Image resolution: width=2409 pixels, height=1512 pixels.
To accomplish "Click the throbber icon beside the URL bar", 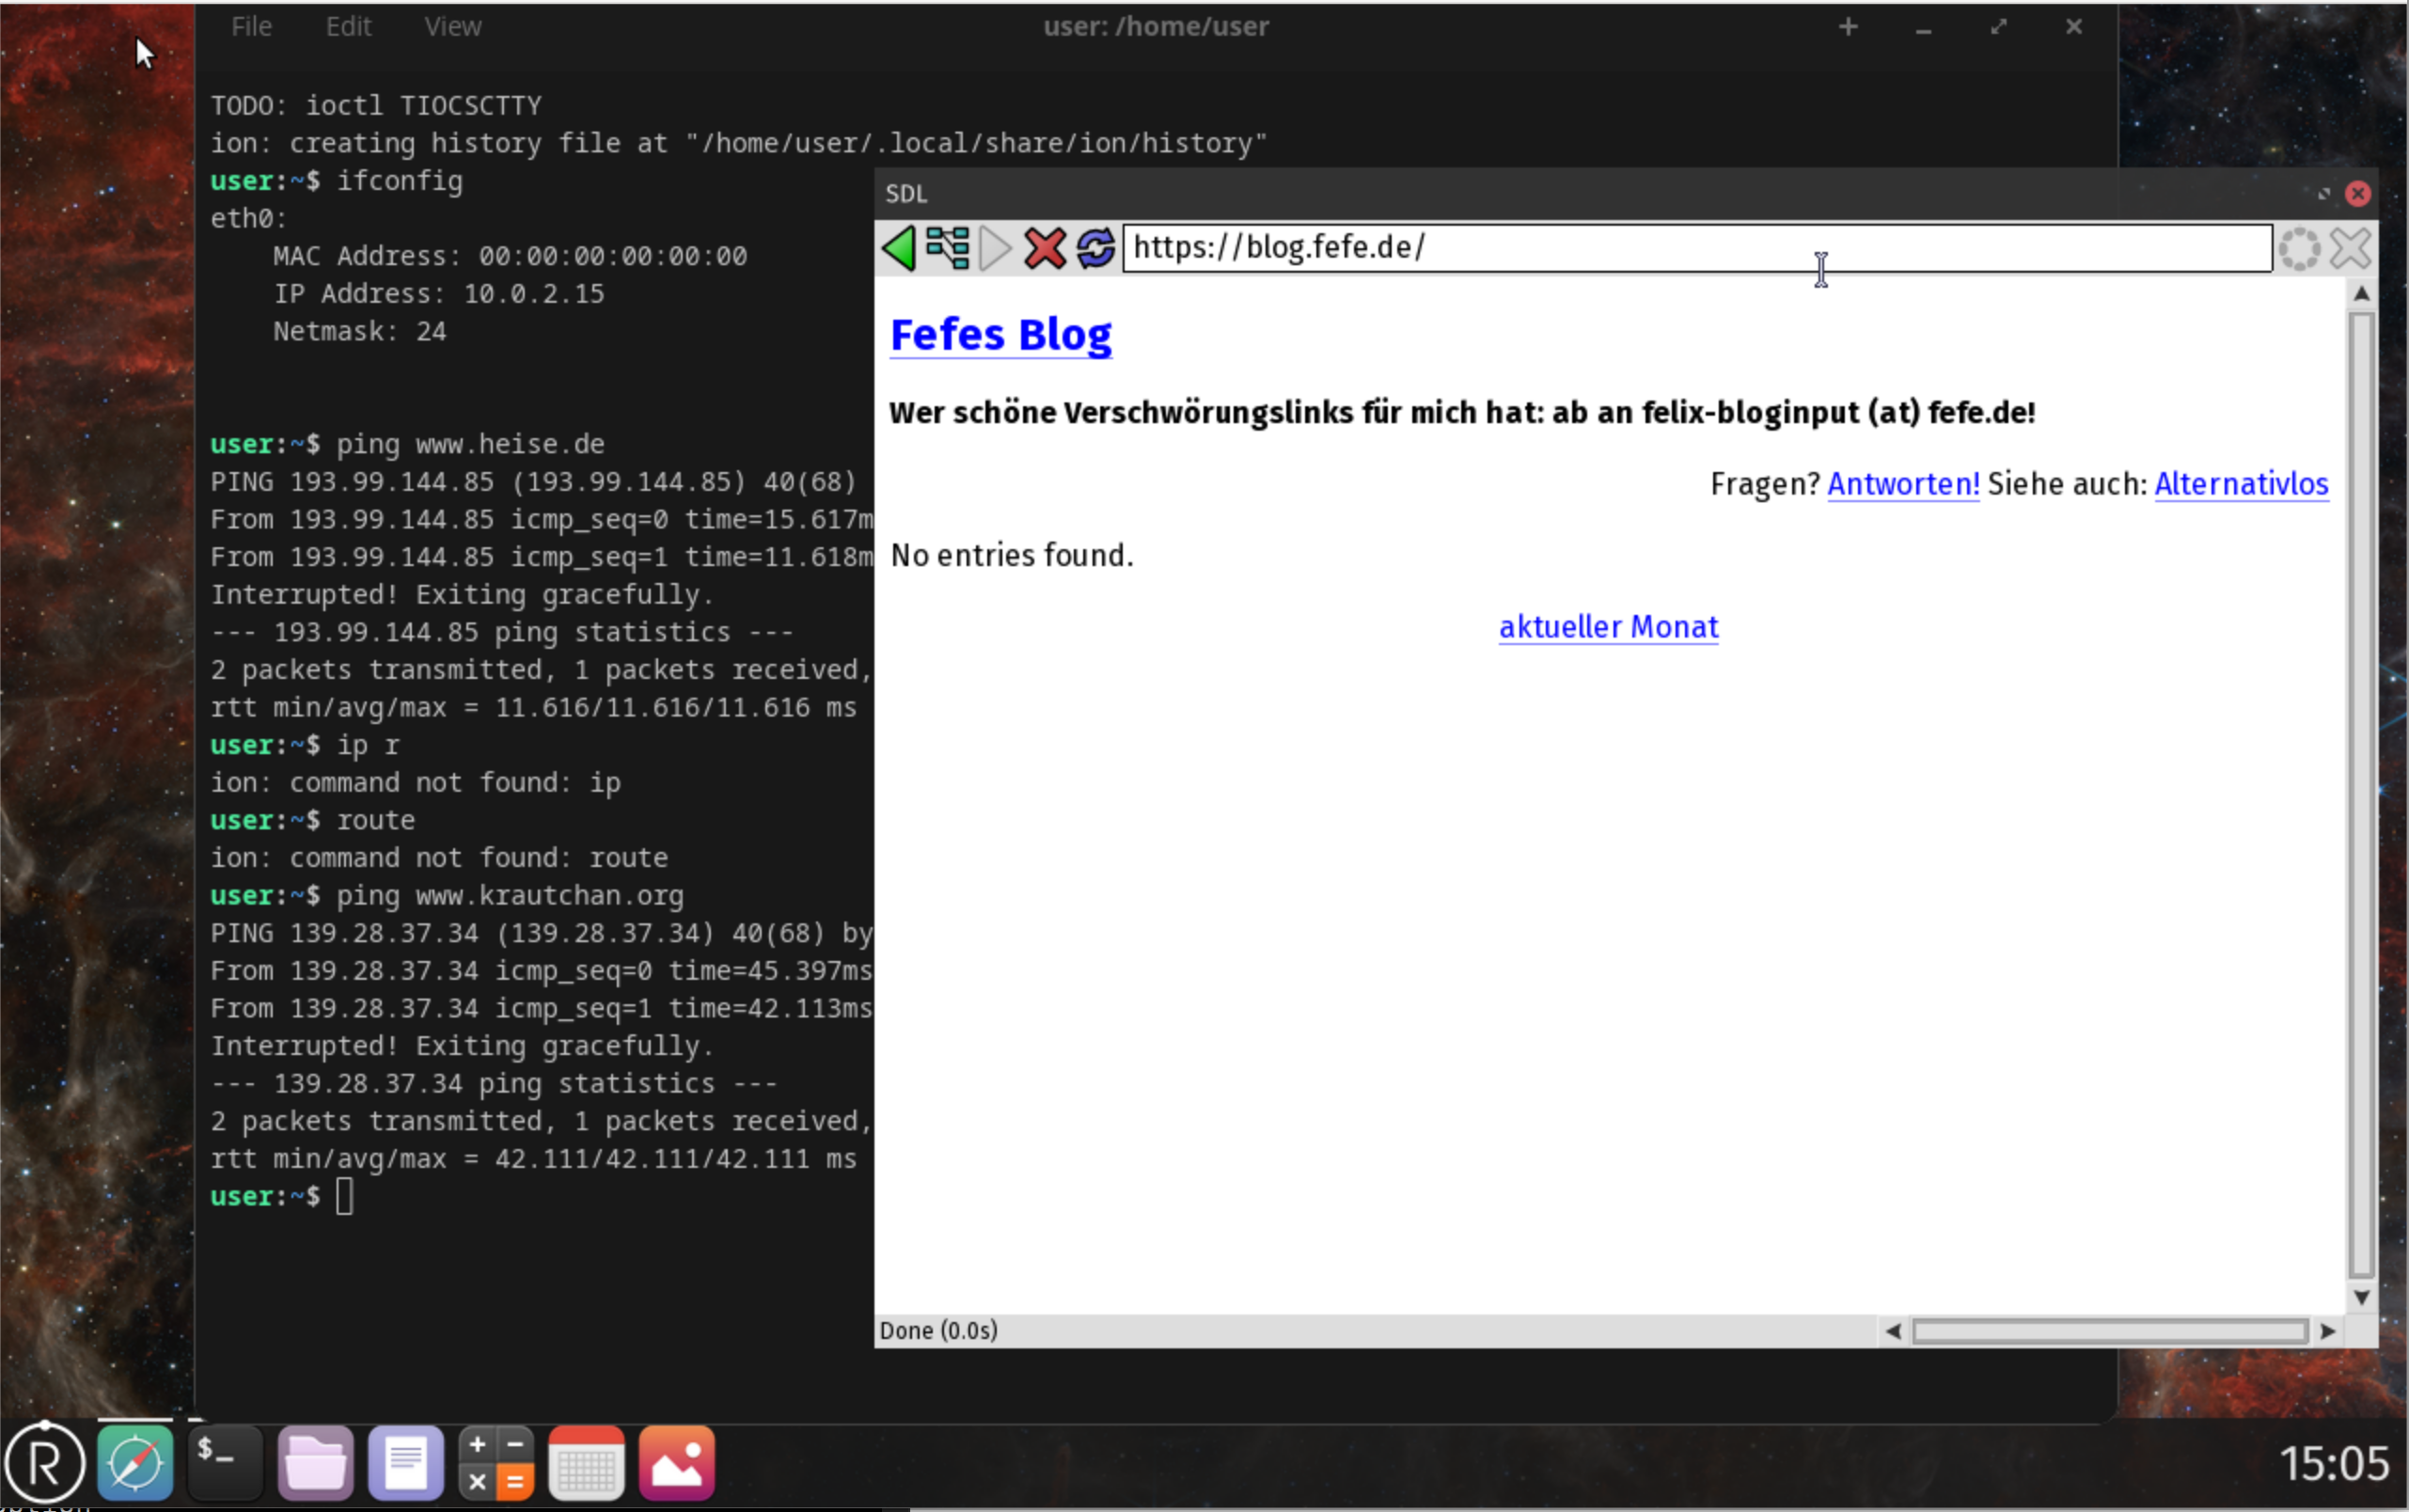I will pos(2299,248).
